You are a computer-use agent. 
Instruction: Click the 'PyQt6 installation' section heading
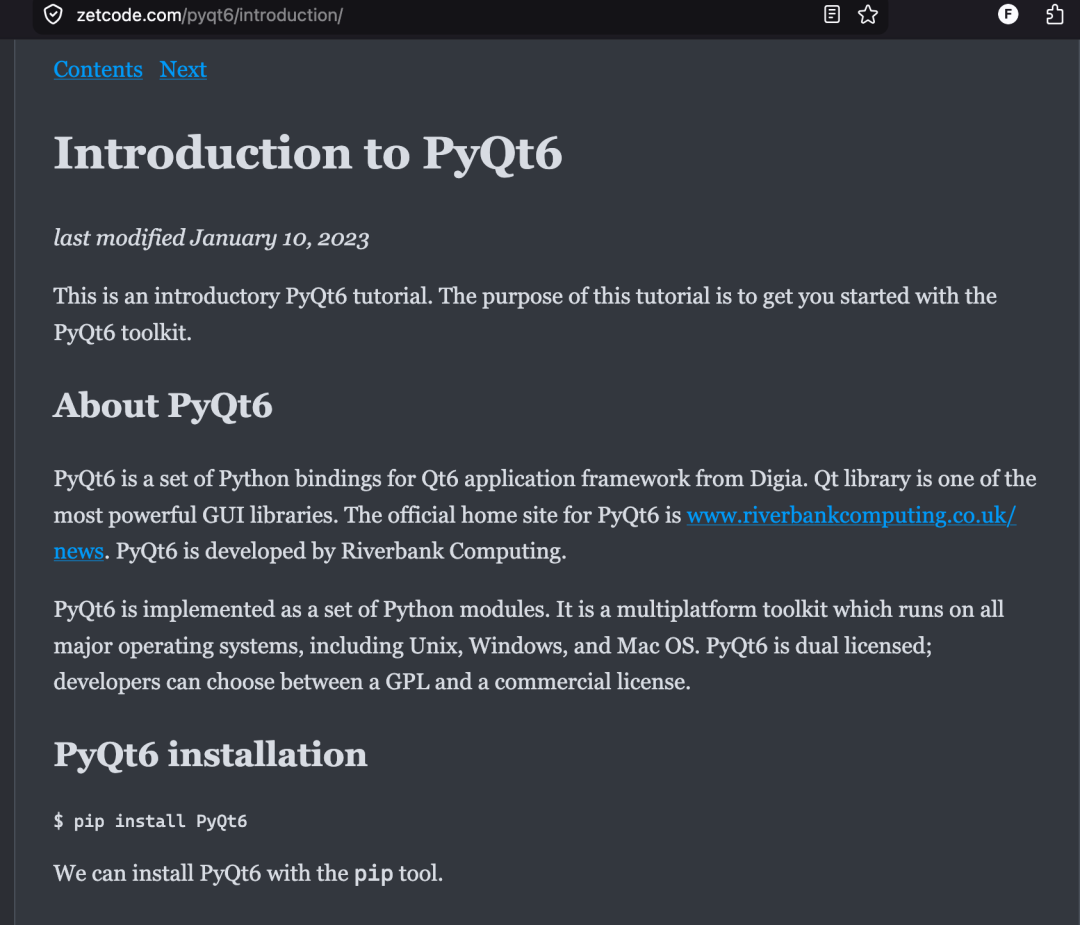210,754
